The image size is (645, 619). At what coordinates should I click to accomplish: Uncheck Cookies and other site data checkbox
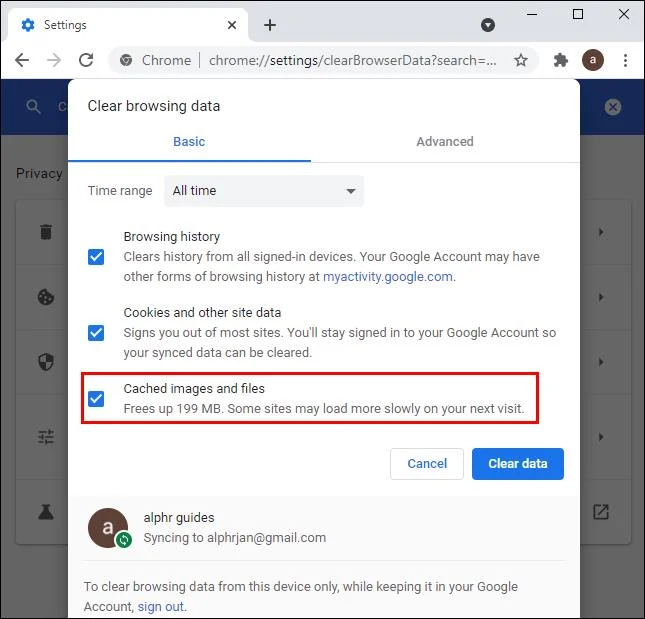click(96, 333)
